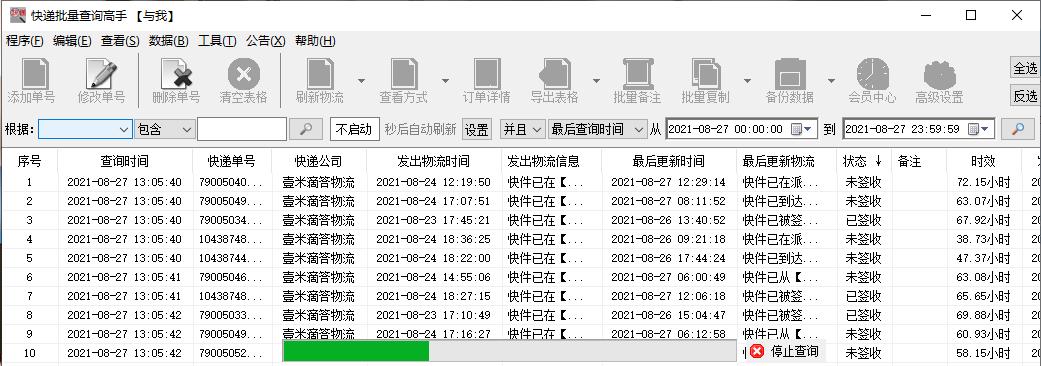
Task: Expand the 查看方式 dropdown arrow
Action: 445,80
